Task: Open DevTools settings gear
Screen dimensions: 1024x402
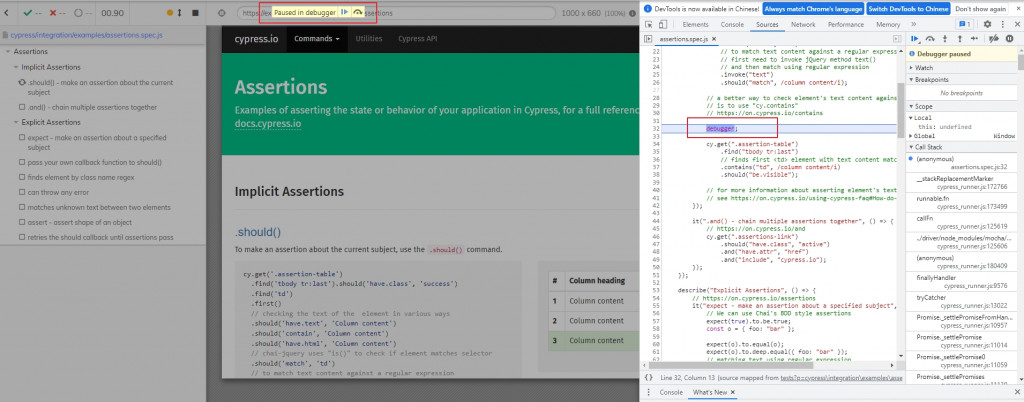Action: [987, 25]
